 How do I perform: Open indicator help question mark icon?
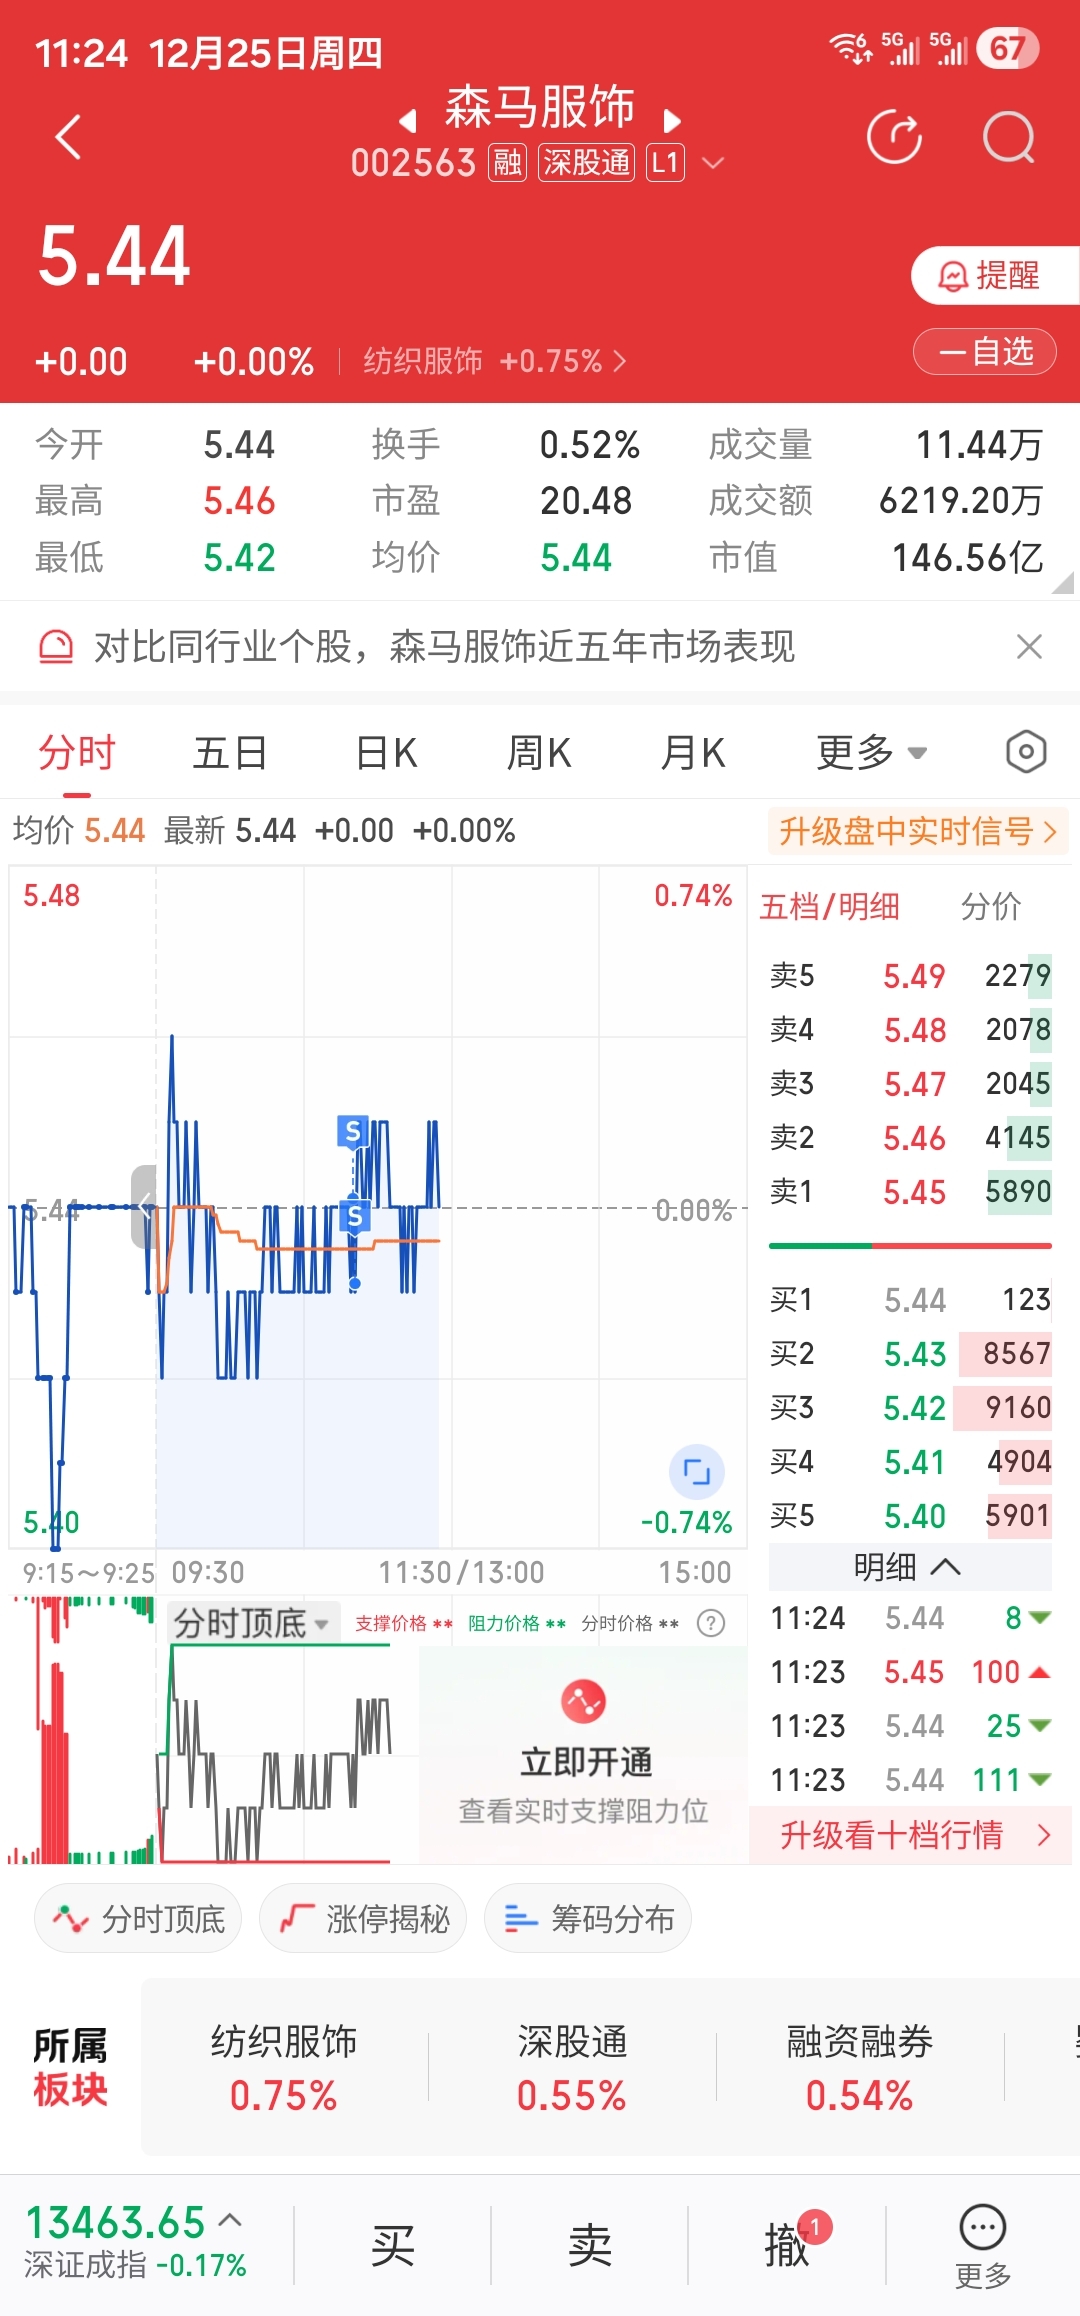pos(711,1623)
